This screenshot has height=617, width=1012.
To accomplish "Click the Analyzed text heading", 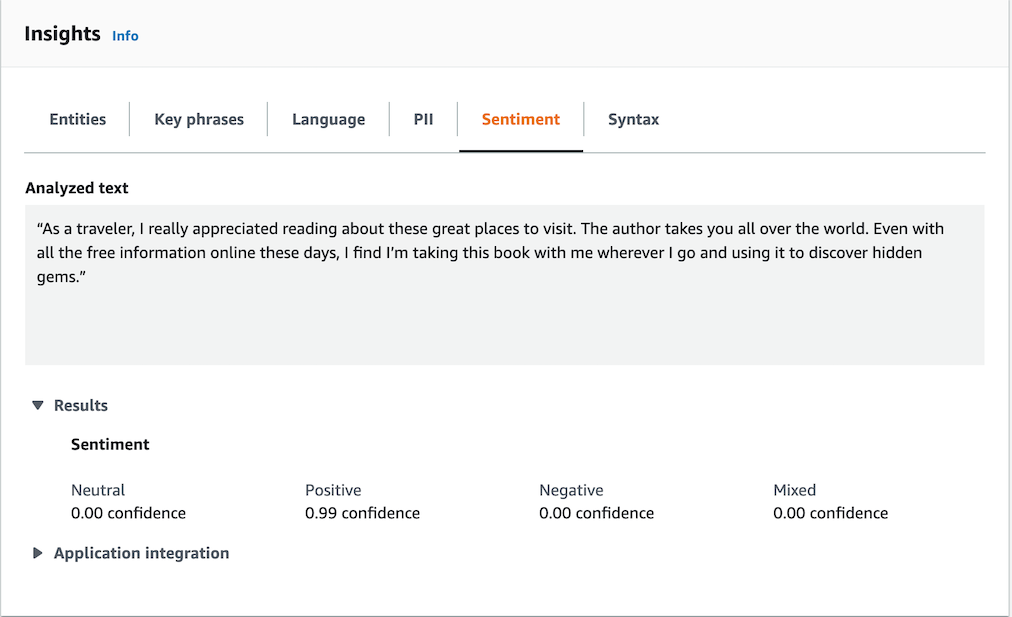I will (77, 188).
